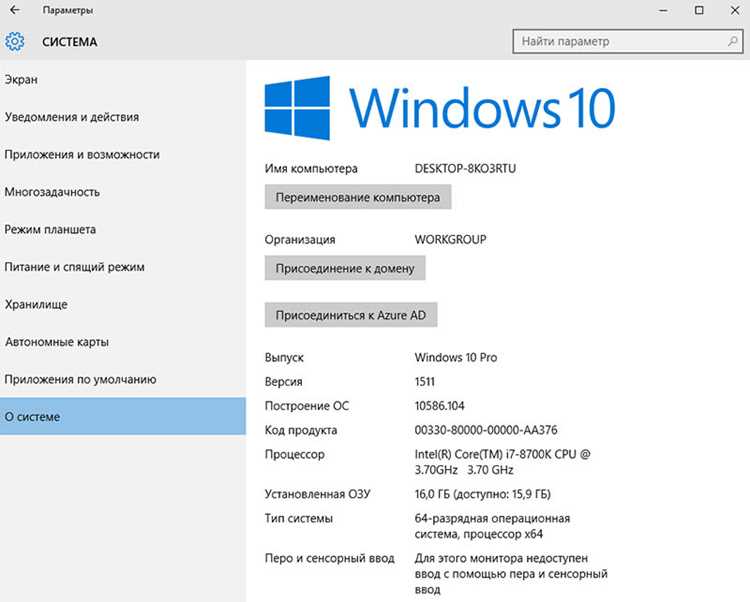This screenshot has width=750, height=602.
Task: Click the Windows 10 Pro edition value
Action: tap(456, 357)
